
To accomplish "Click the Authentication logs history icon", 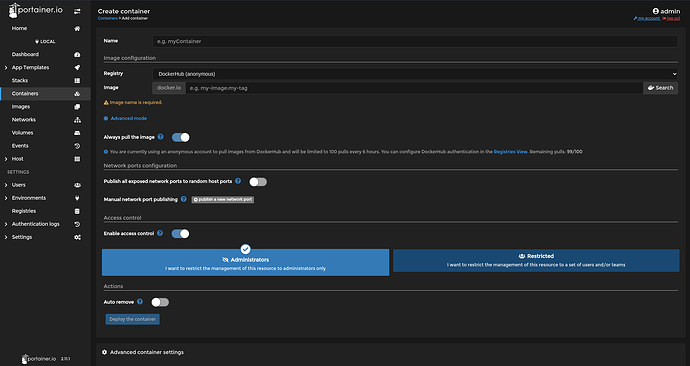I will (x=77, y=224).
